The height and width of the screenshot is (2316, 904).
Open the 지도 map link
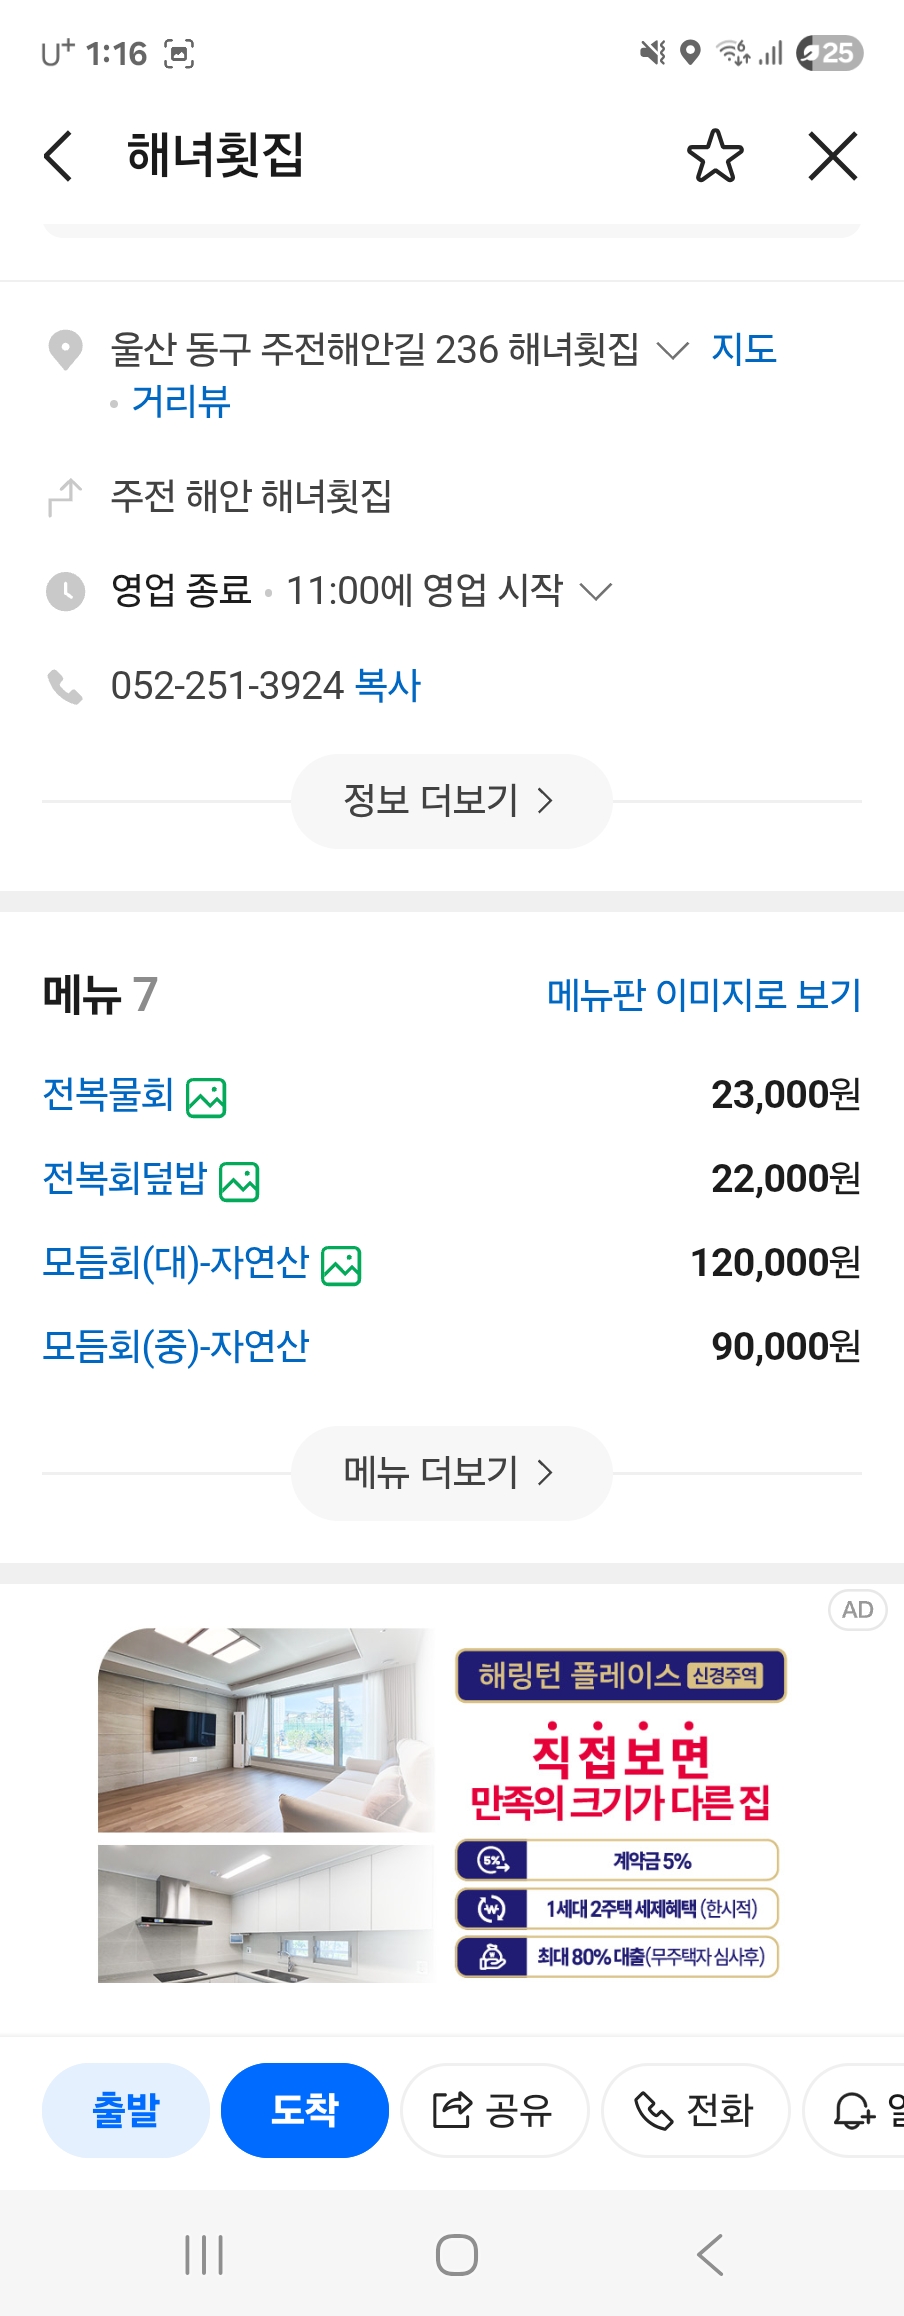744,349
